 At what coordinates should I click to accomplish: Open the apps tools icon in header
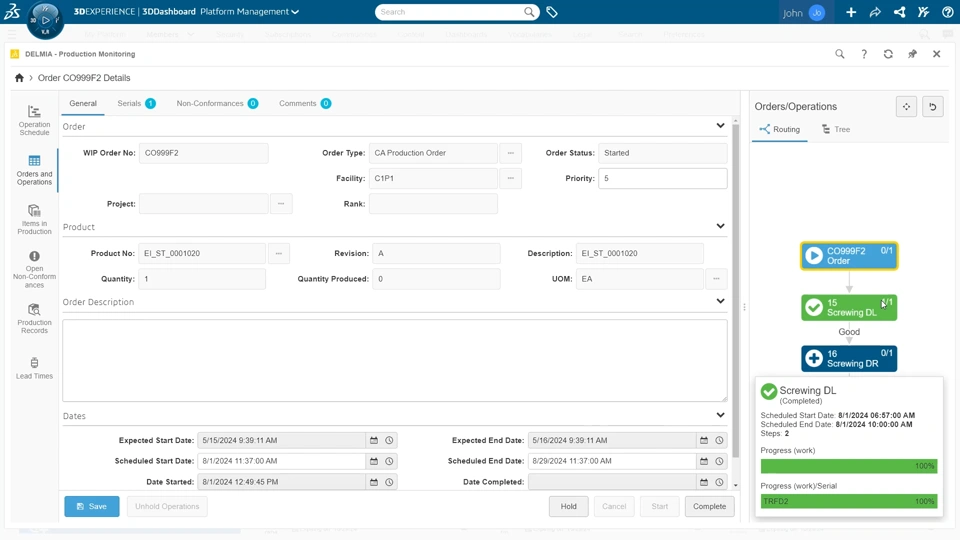point(923,12)
